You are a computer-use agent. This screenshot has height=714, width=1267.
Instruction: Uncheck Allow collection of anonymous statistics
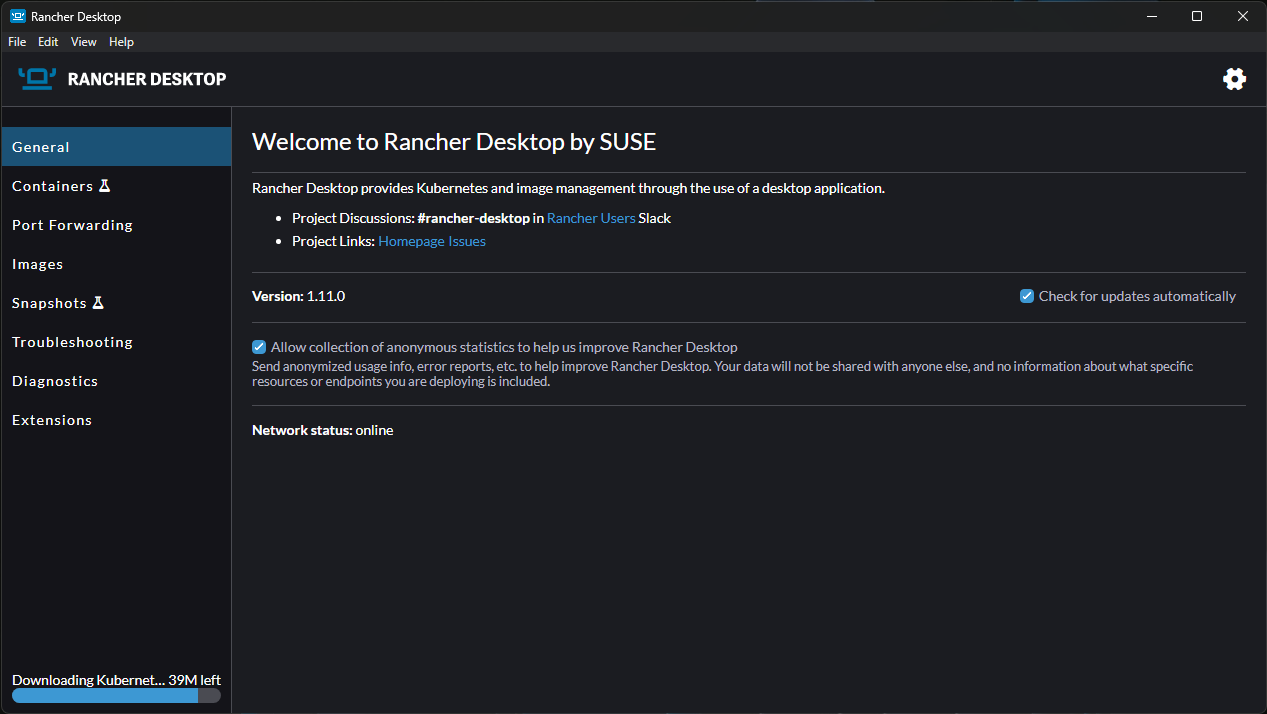point(259,347)
